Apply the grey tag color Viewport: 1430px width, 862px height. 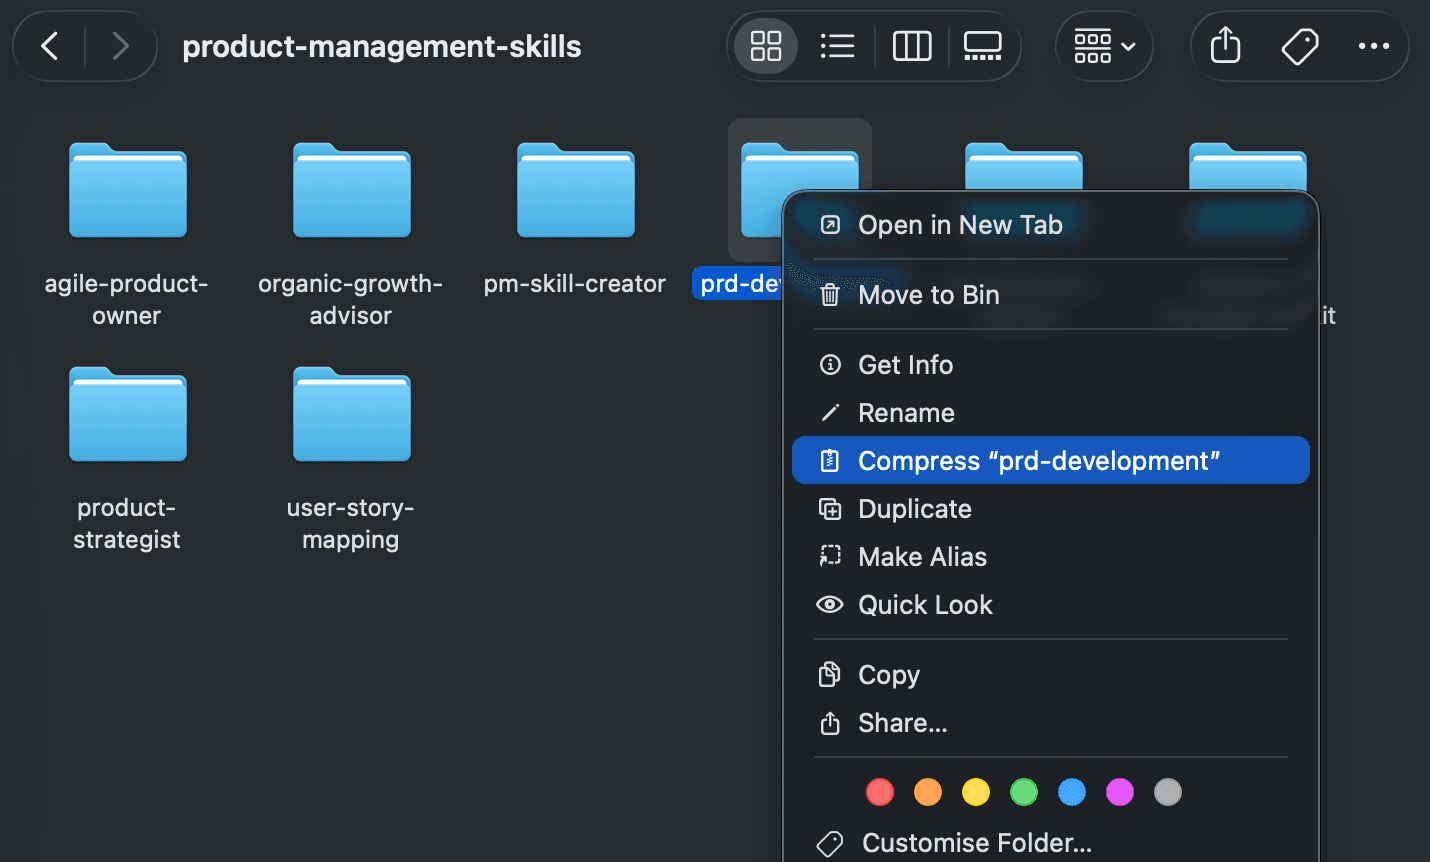1168,792
